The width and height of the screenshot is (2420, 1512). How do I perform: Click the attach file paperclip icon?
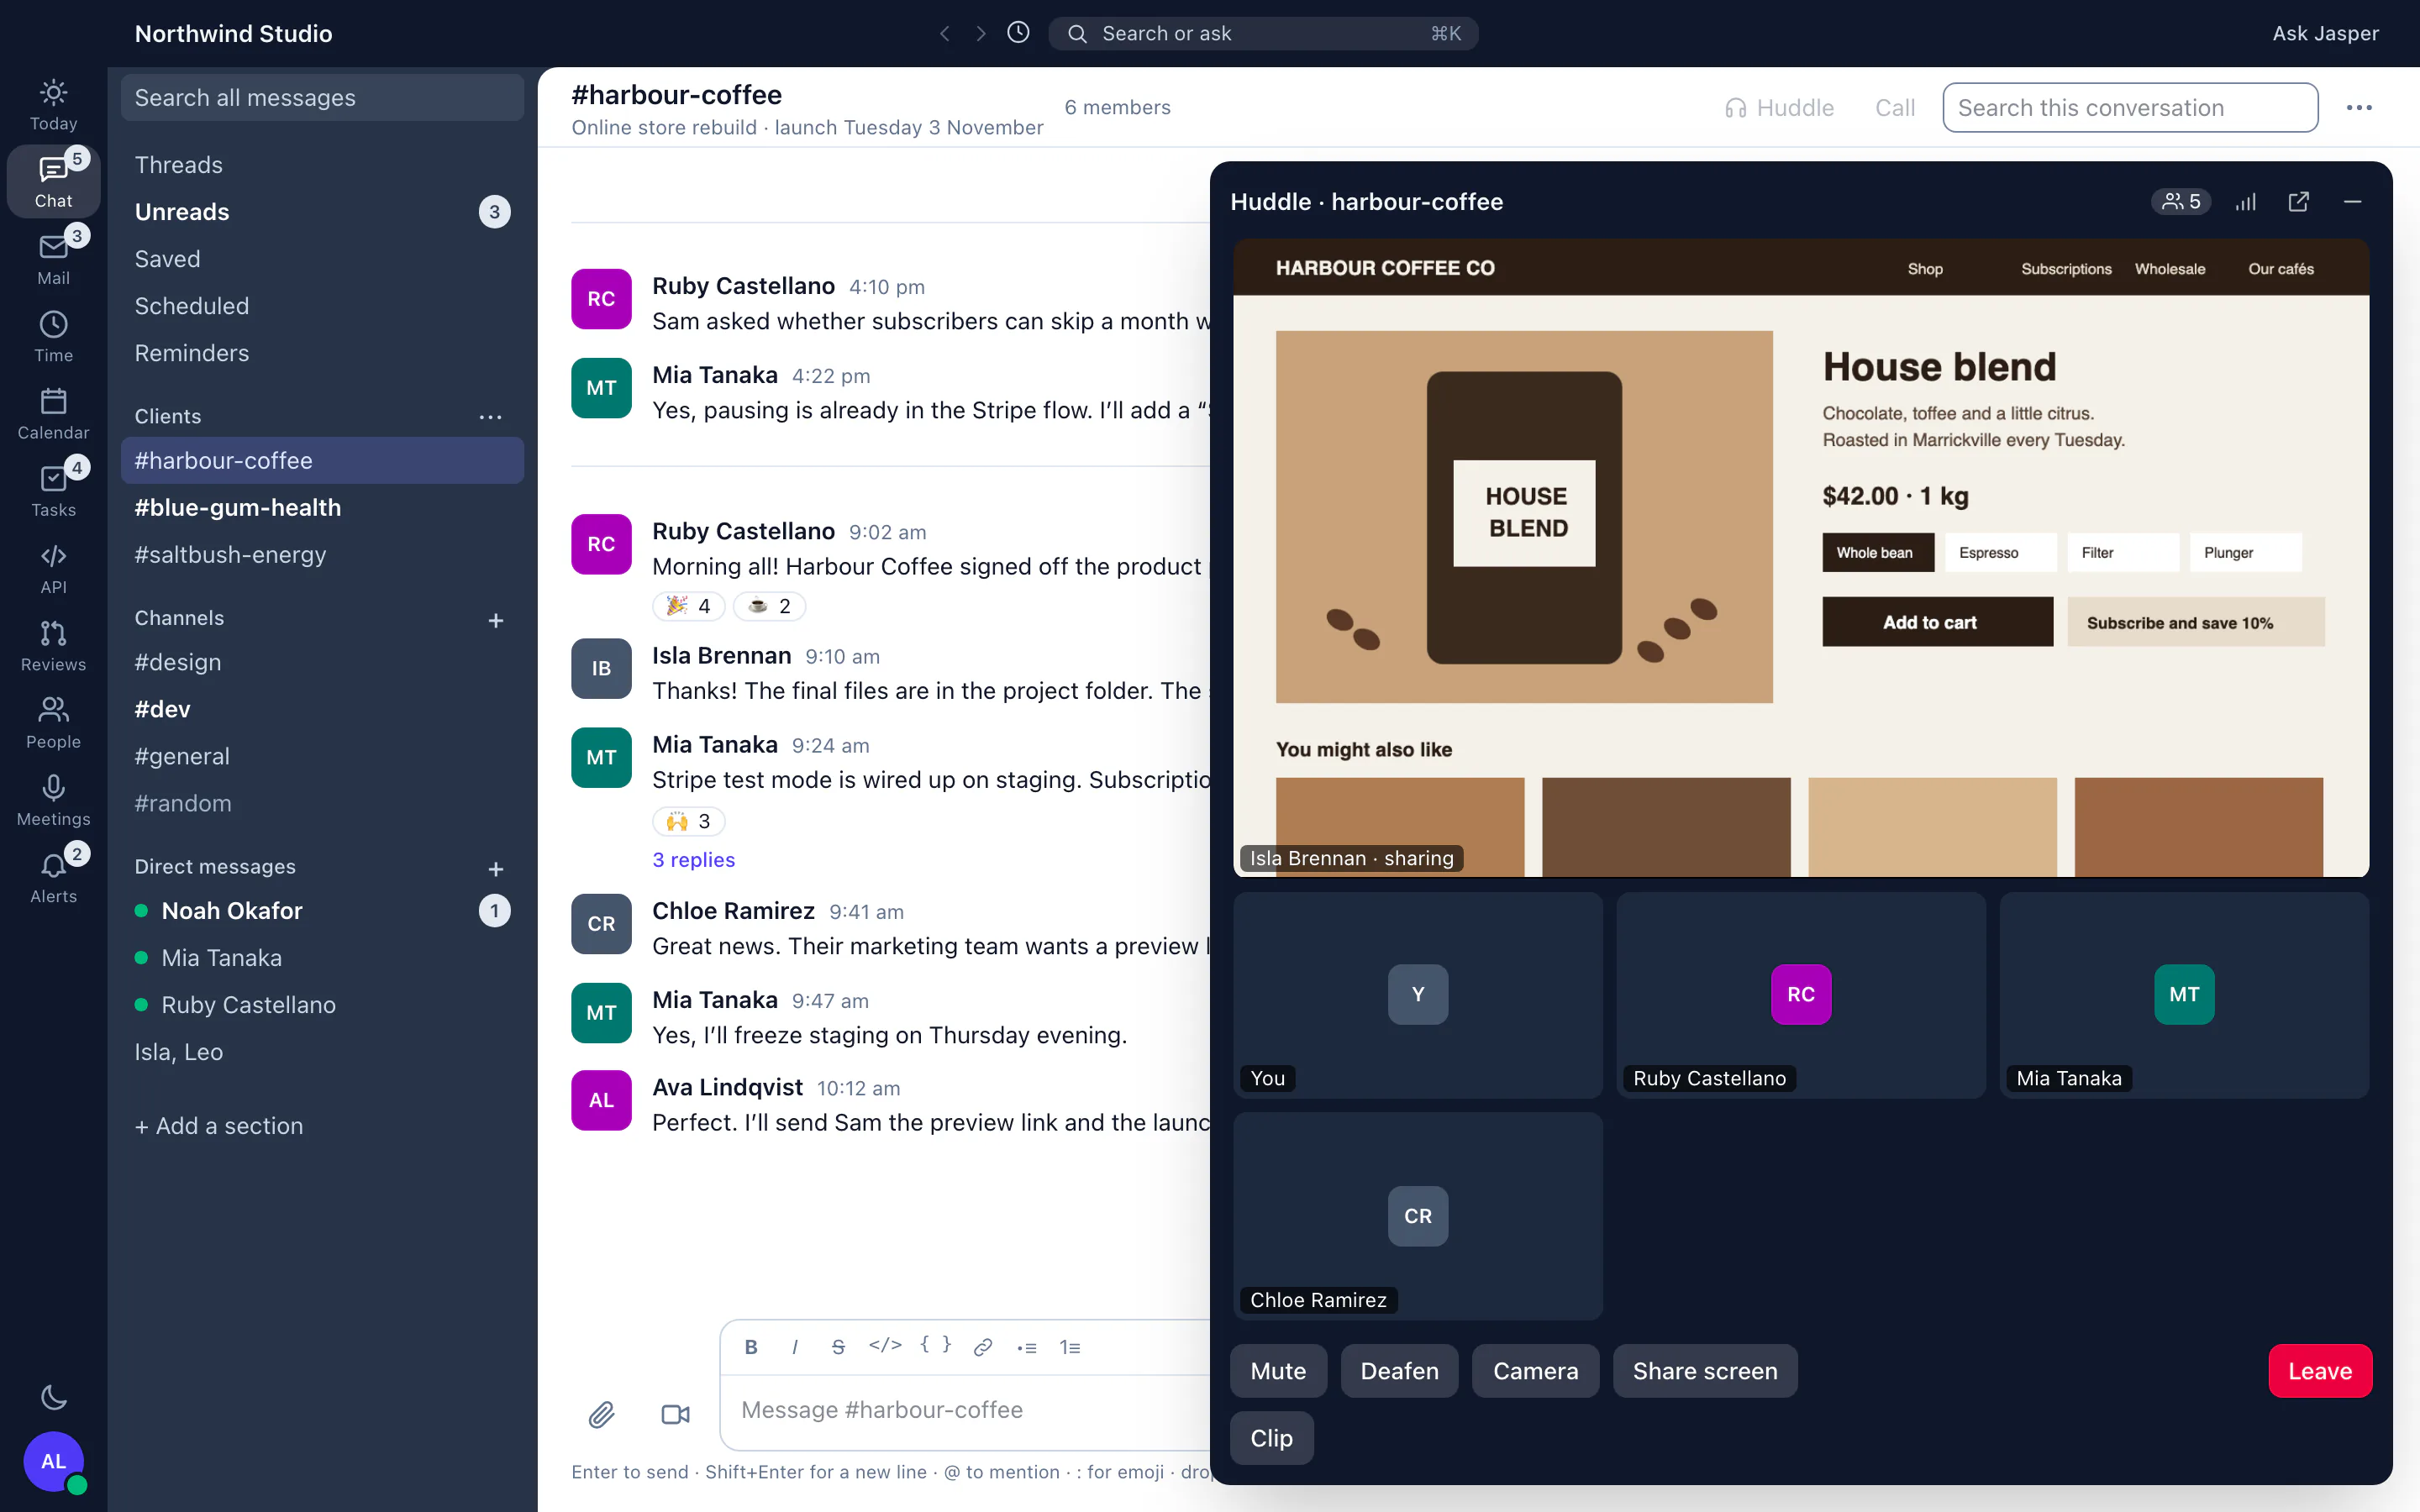click(x=601, y=1414)
